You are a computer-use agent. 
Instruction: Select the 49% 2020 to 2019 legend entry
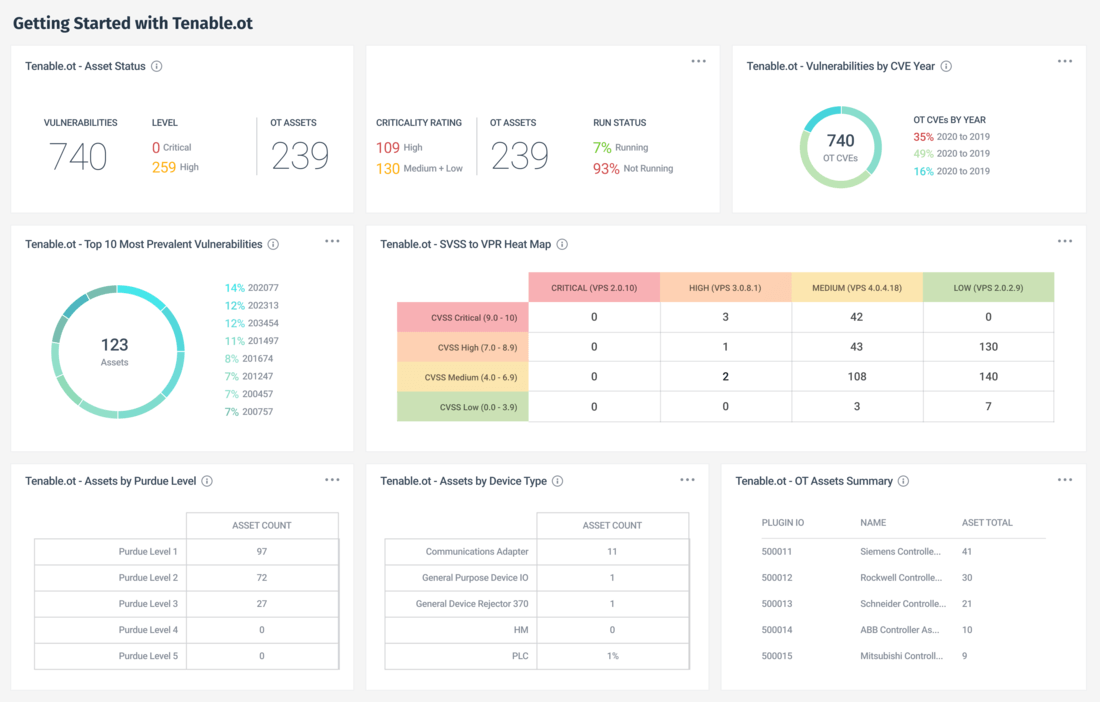point(951,154)
